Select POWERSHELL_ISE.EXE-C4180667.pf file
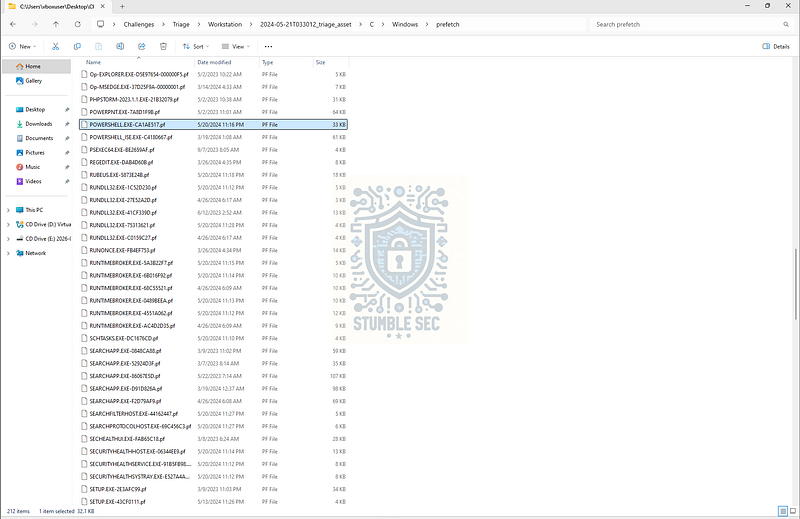Screen dimensions: 800x519 (213, 137)
